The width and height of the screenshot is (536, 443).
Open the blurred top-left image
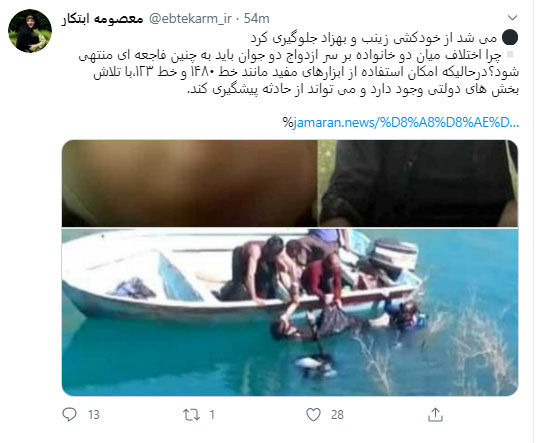click(x=189, y=183)
